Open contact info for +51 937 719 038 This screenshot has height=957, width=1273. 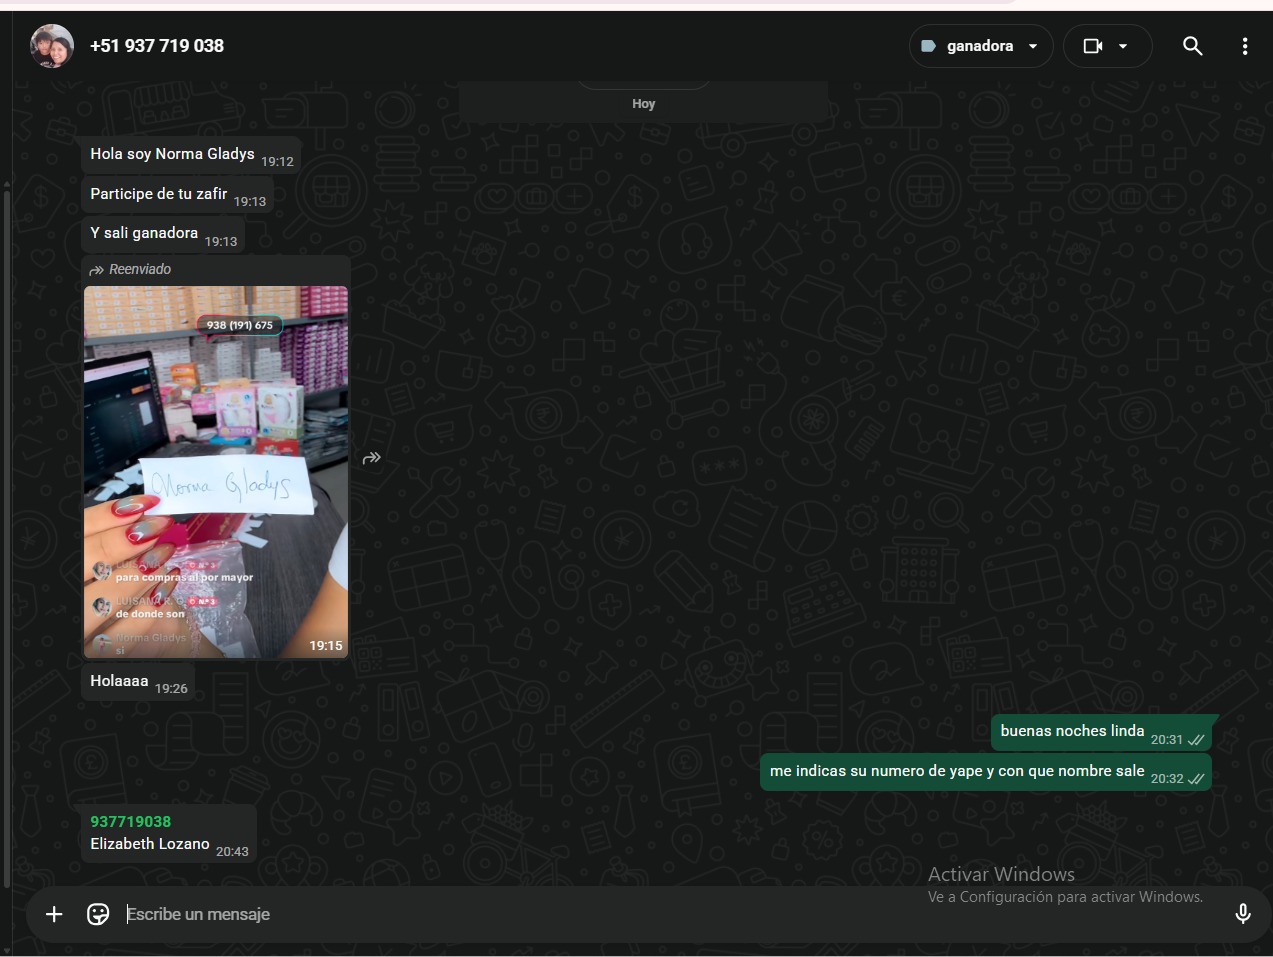(x=157, y=46)
